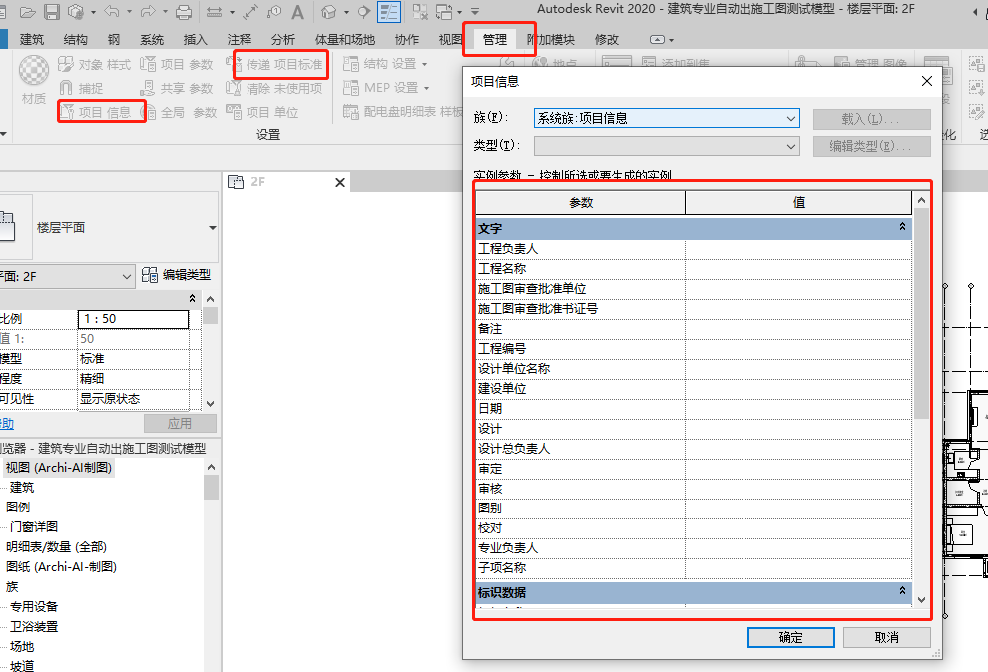The height and width of the screenshot is (672, 988).
Task: Open the 注释 ribbon tab
Action: pos(239,40)
